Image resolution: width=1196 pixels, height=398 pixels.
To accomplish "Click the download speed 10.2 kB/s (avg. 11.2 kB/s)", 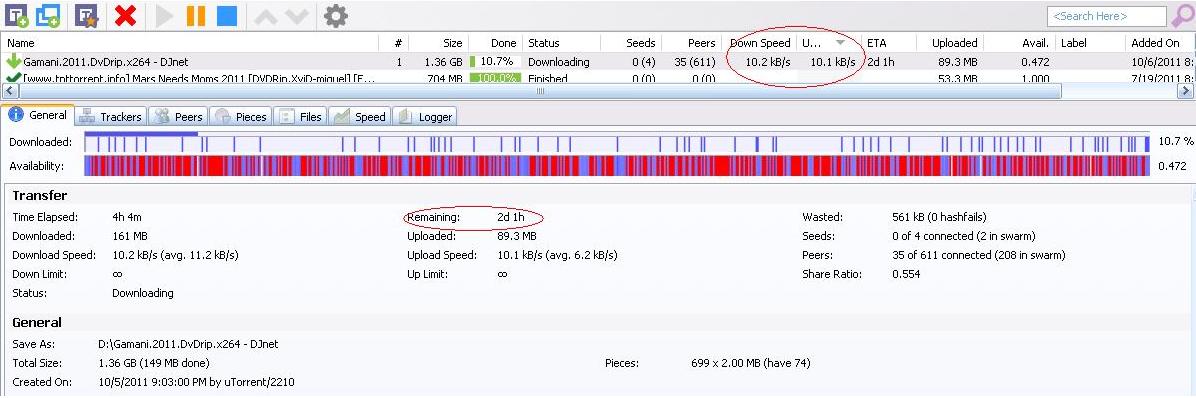I will 175,255.
